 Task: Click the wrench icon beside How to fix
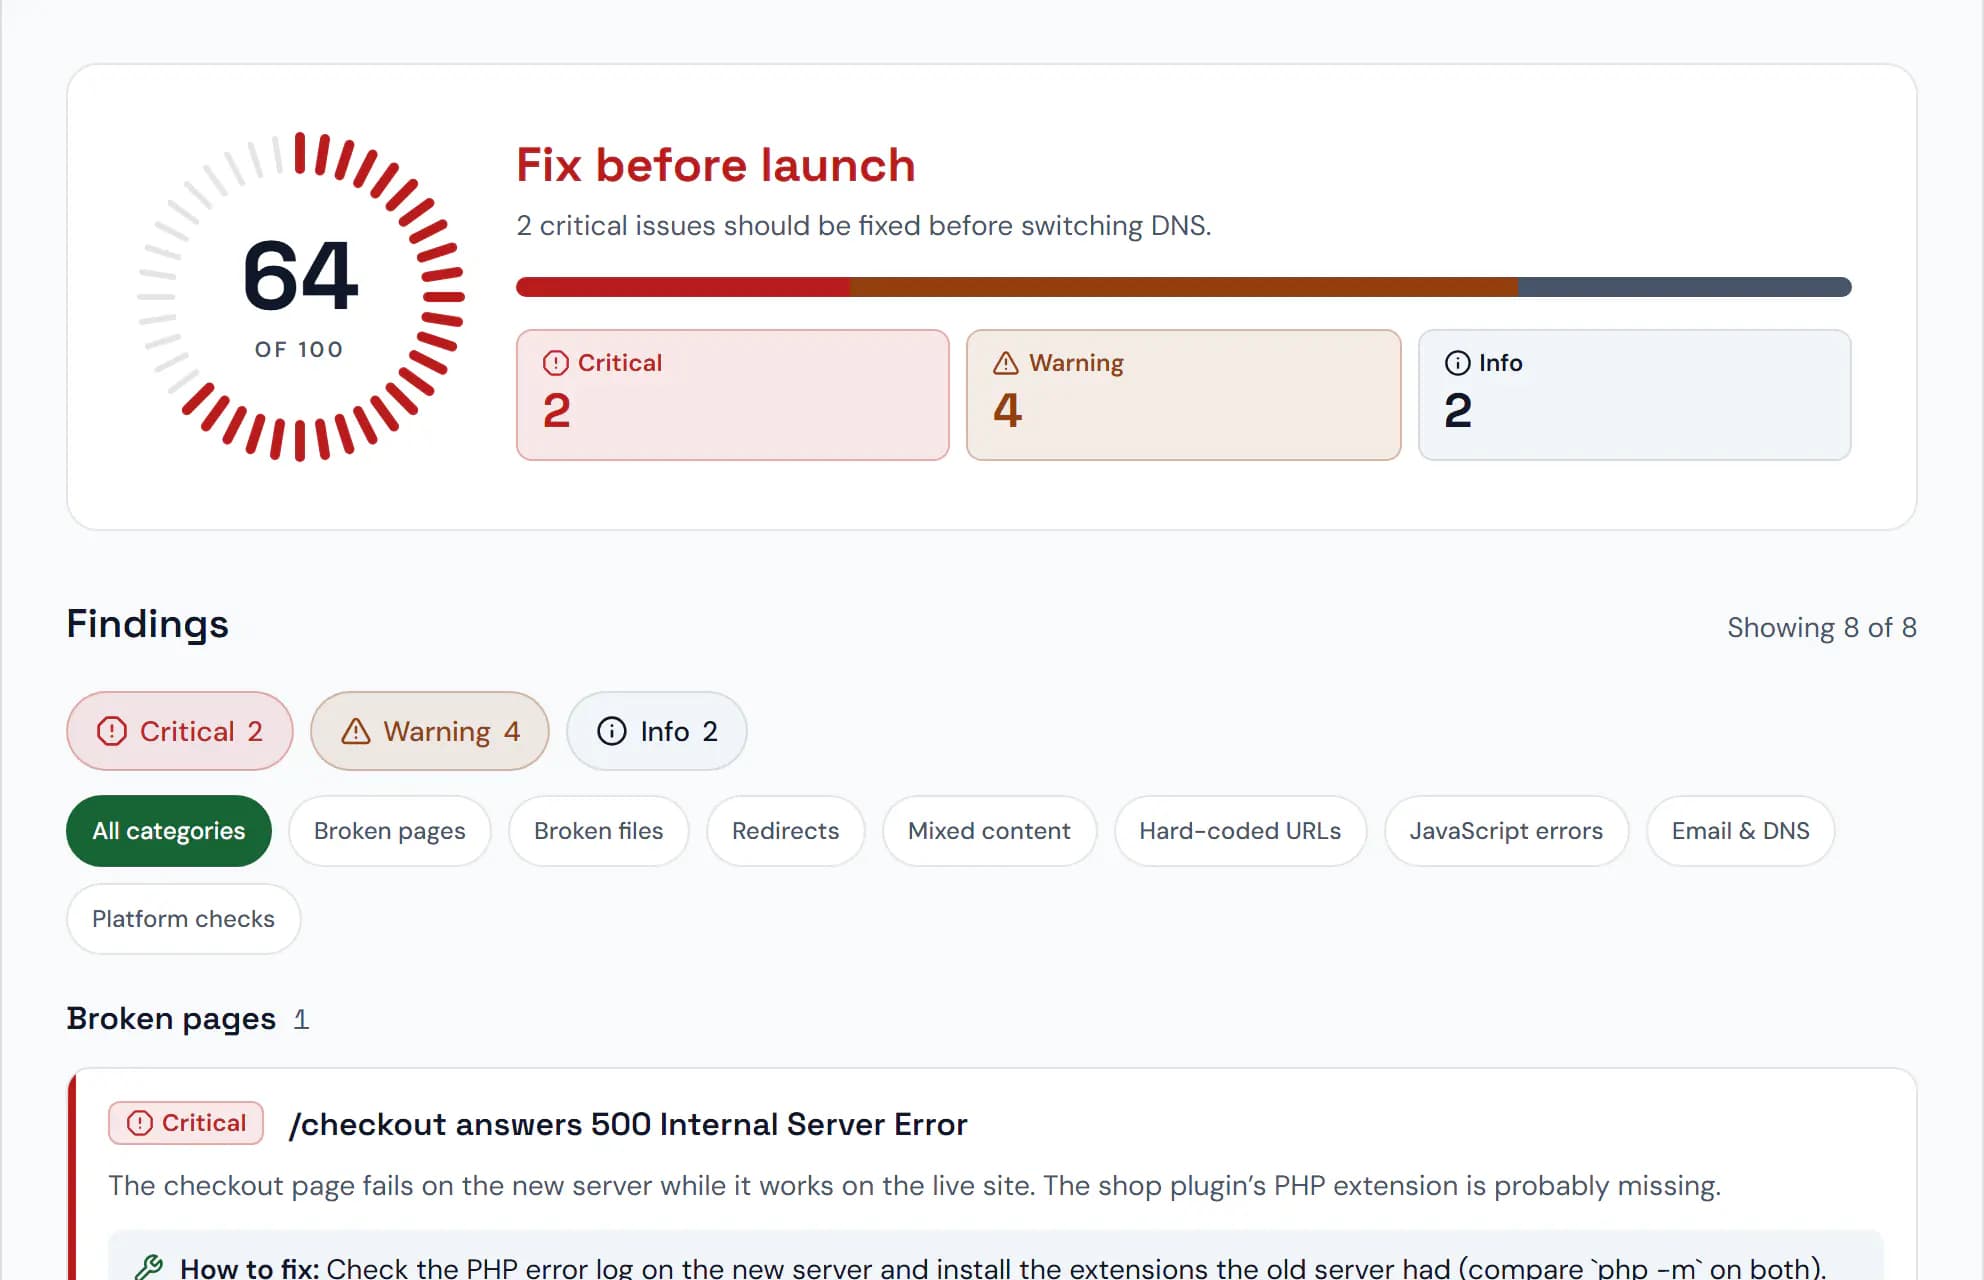click(149, 1268)
